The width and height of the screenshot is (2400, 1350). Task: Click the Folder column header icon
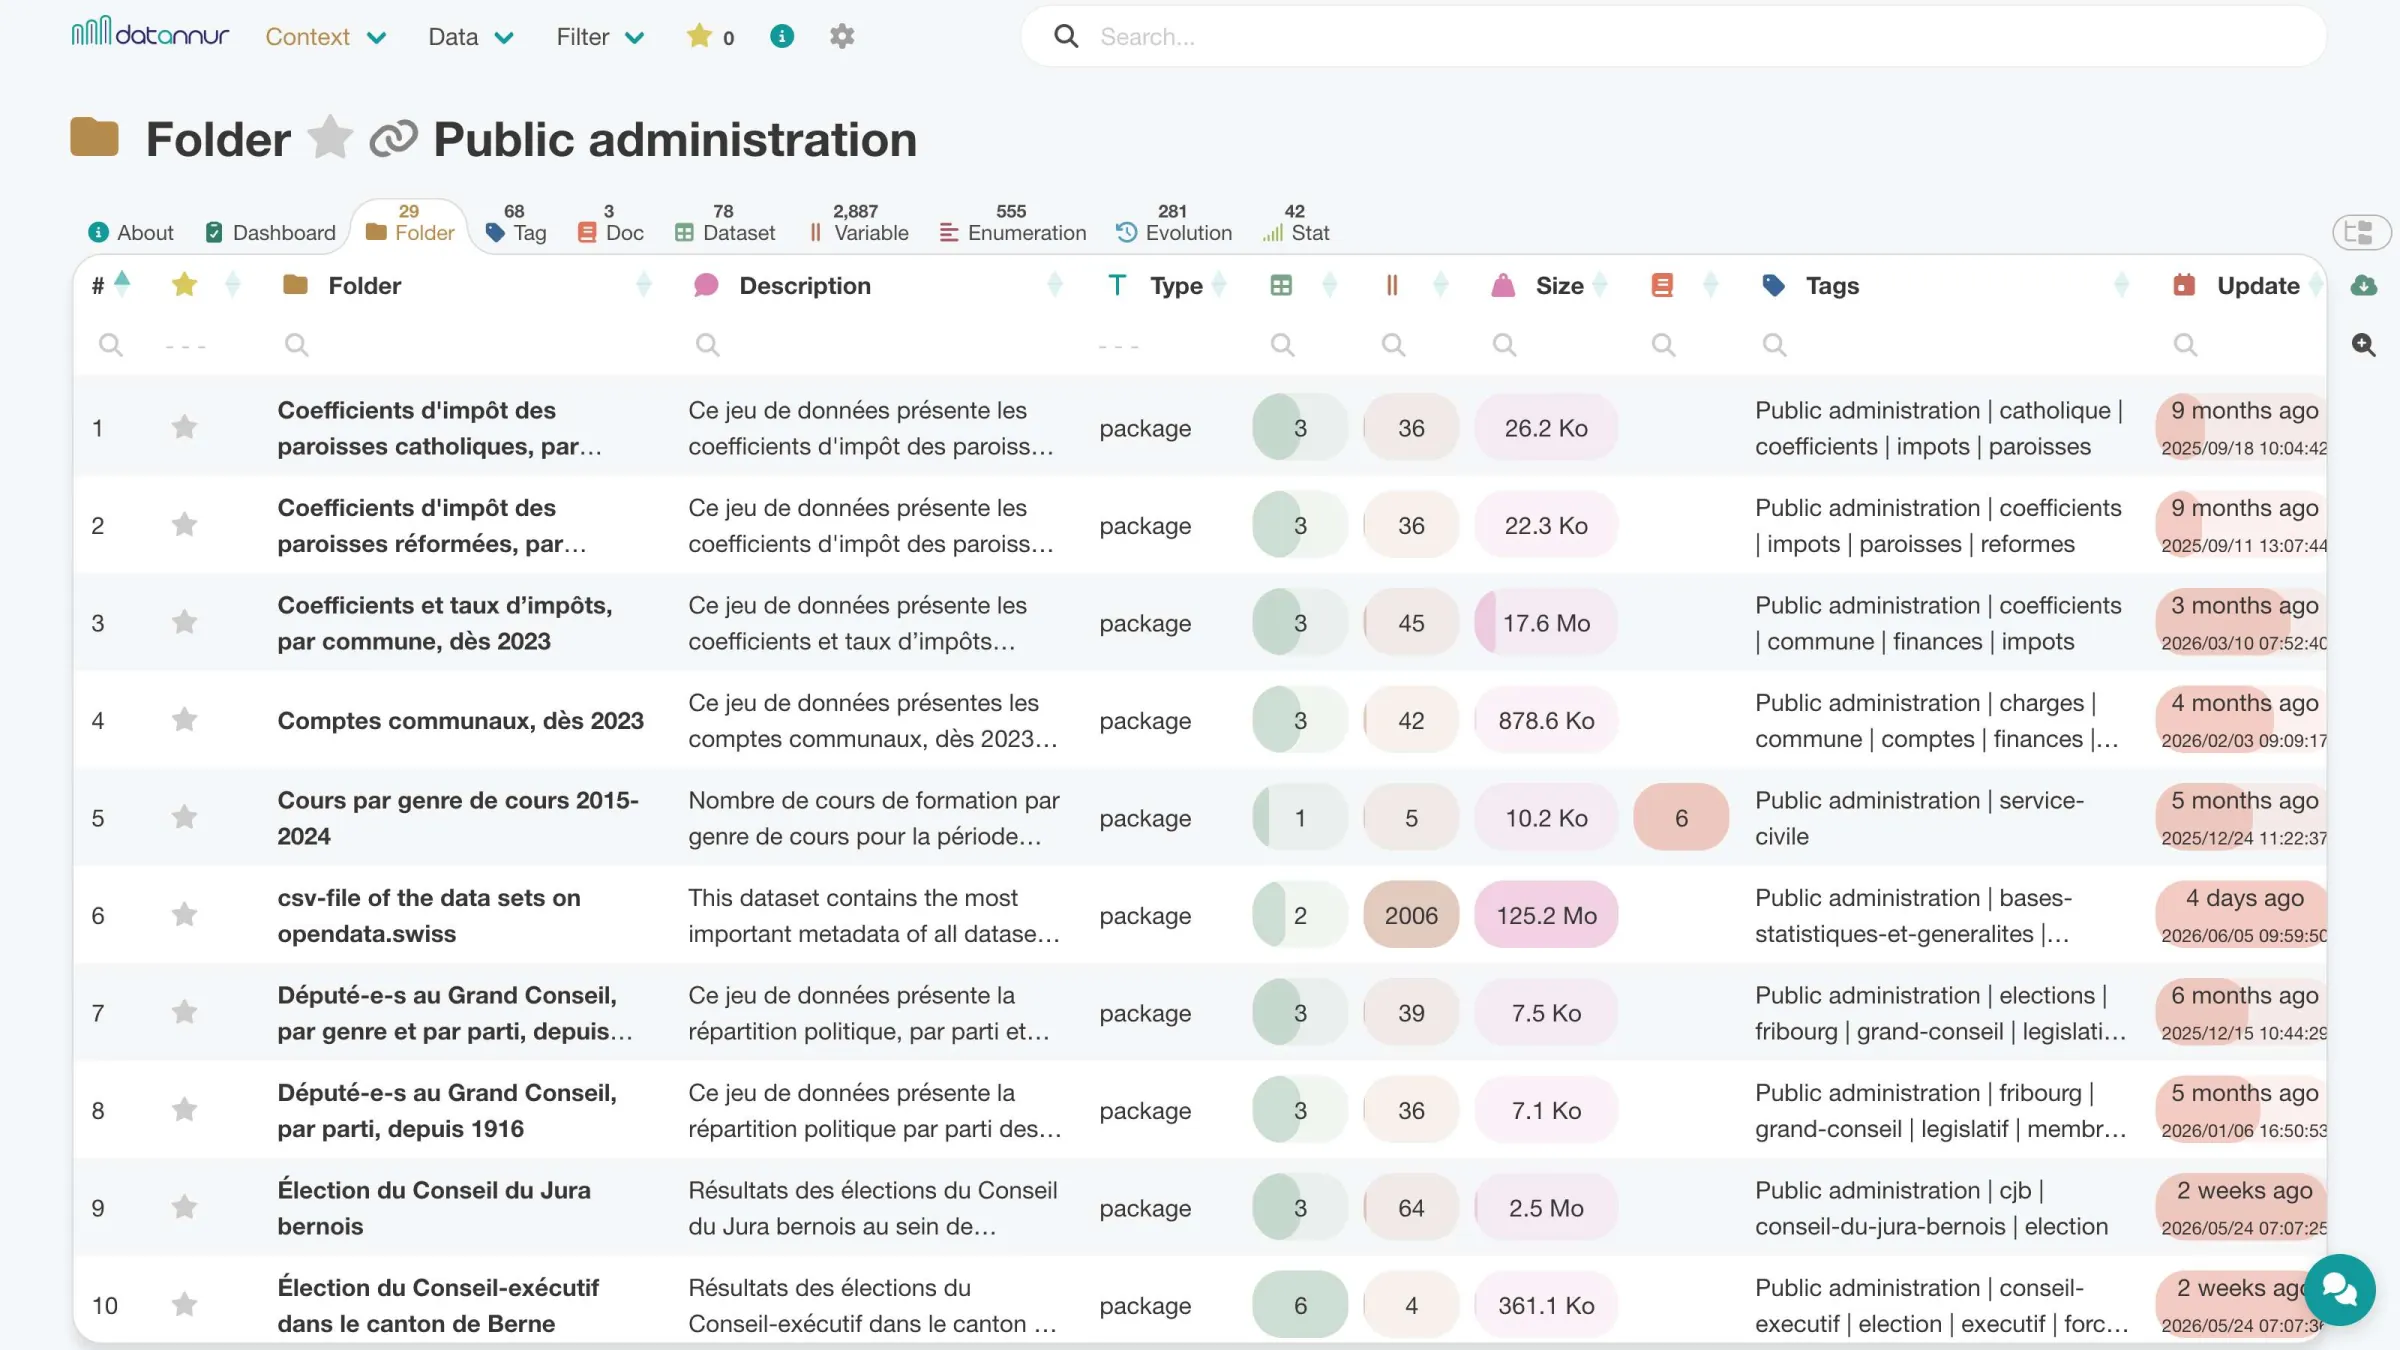click(x=295, y=285)
